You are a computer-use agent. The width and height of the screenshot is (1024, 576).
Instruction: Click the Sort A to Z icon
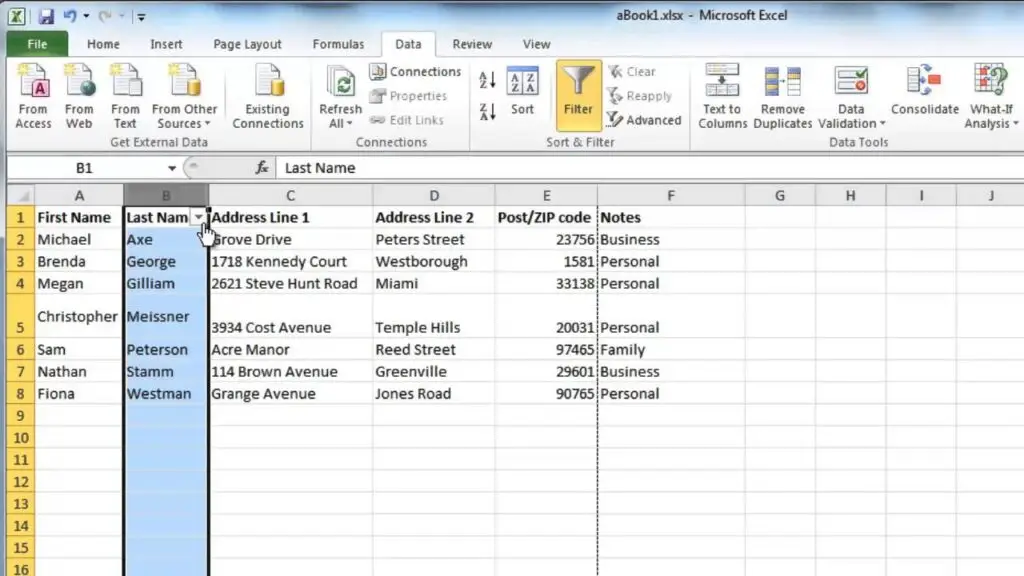pos(488,80)
